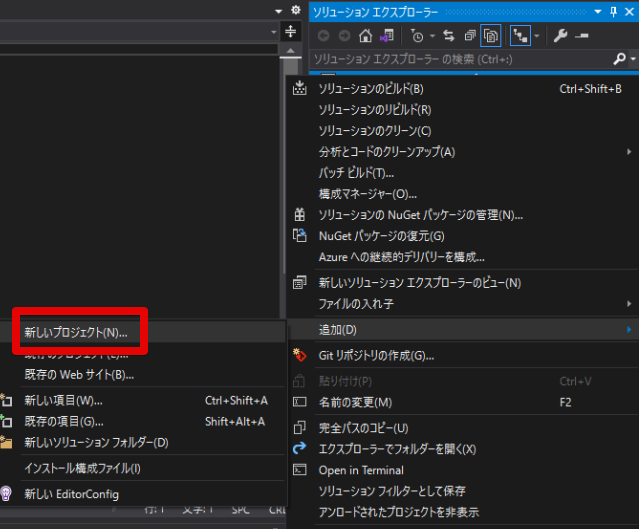Click folder icon beside 新しいソリューション フォルダー
The height and width of the screenshot is (529, 639).
coord(6,442)
